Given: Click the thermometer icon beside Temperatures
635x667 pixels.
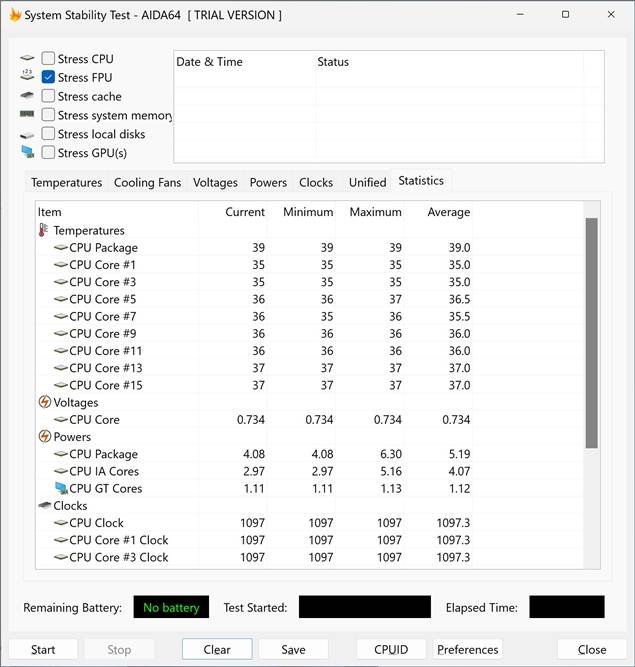Looking at the screenshot, I should point(43,231).
